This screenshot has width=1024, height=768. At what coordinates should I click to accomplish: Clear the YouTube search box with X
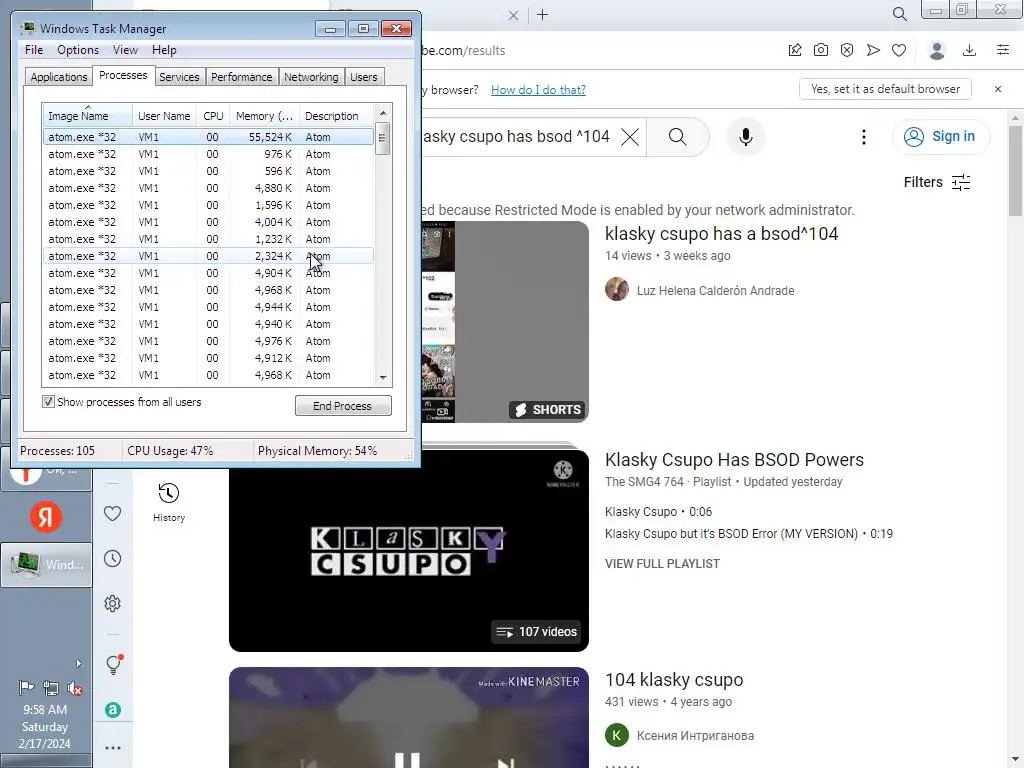point(630,137)
